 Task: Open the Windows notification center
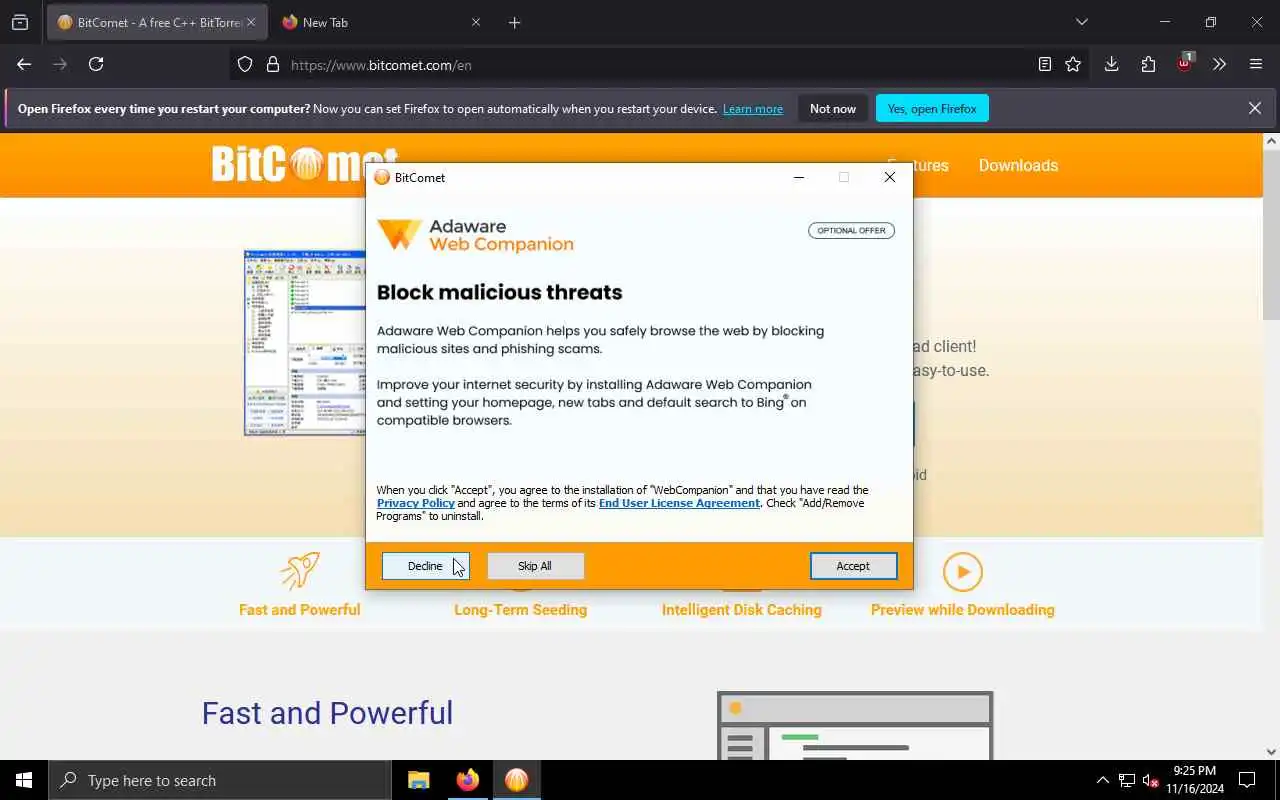1247,780
